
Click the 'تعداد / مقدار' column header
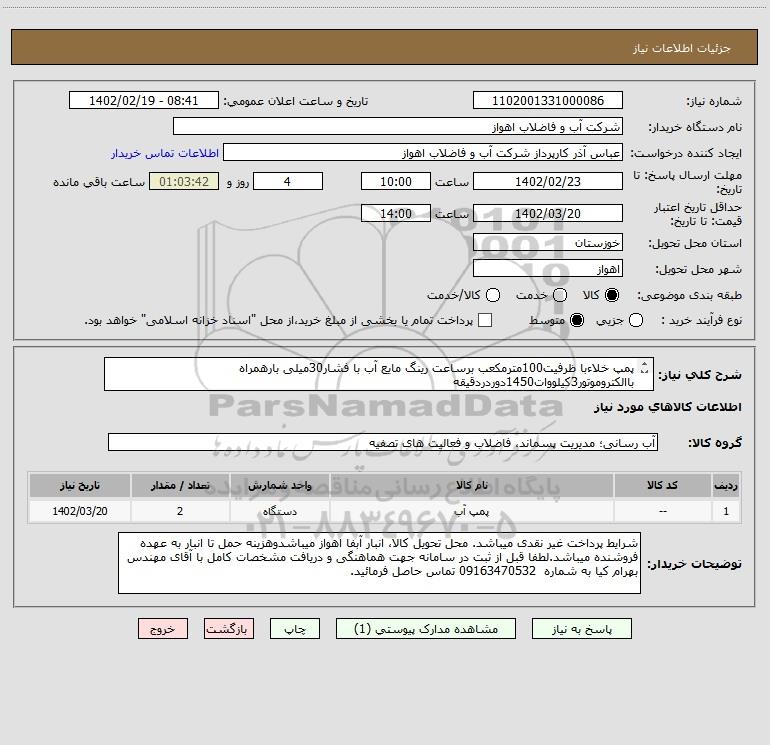[180, 485]
